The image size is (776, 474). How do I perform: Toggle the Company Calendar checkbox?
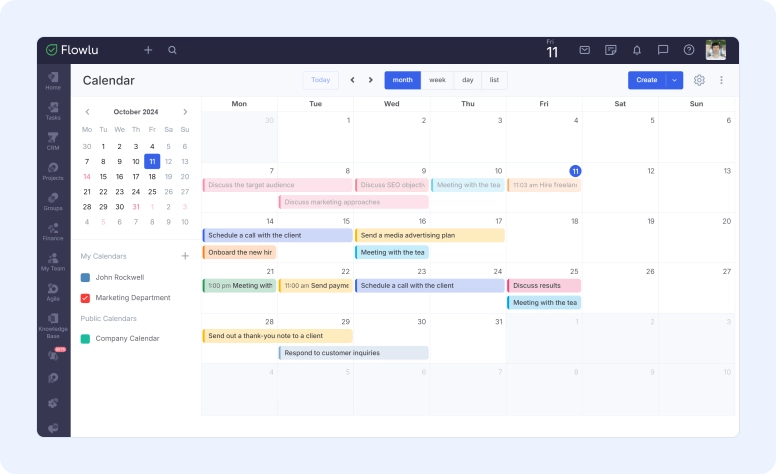85,338
